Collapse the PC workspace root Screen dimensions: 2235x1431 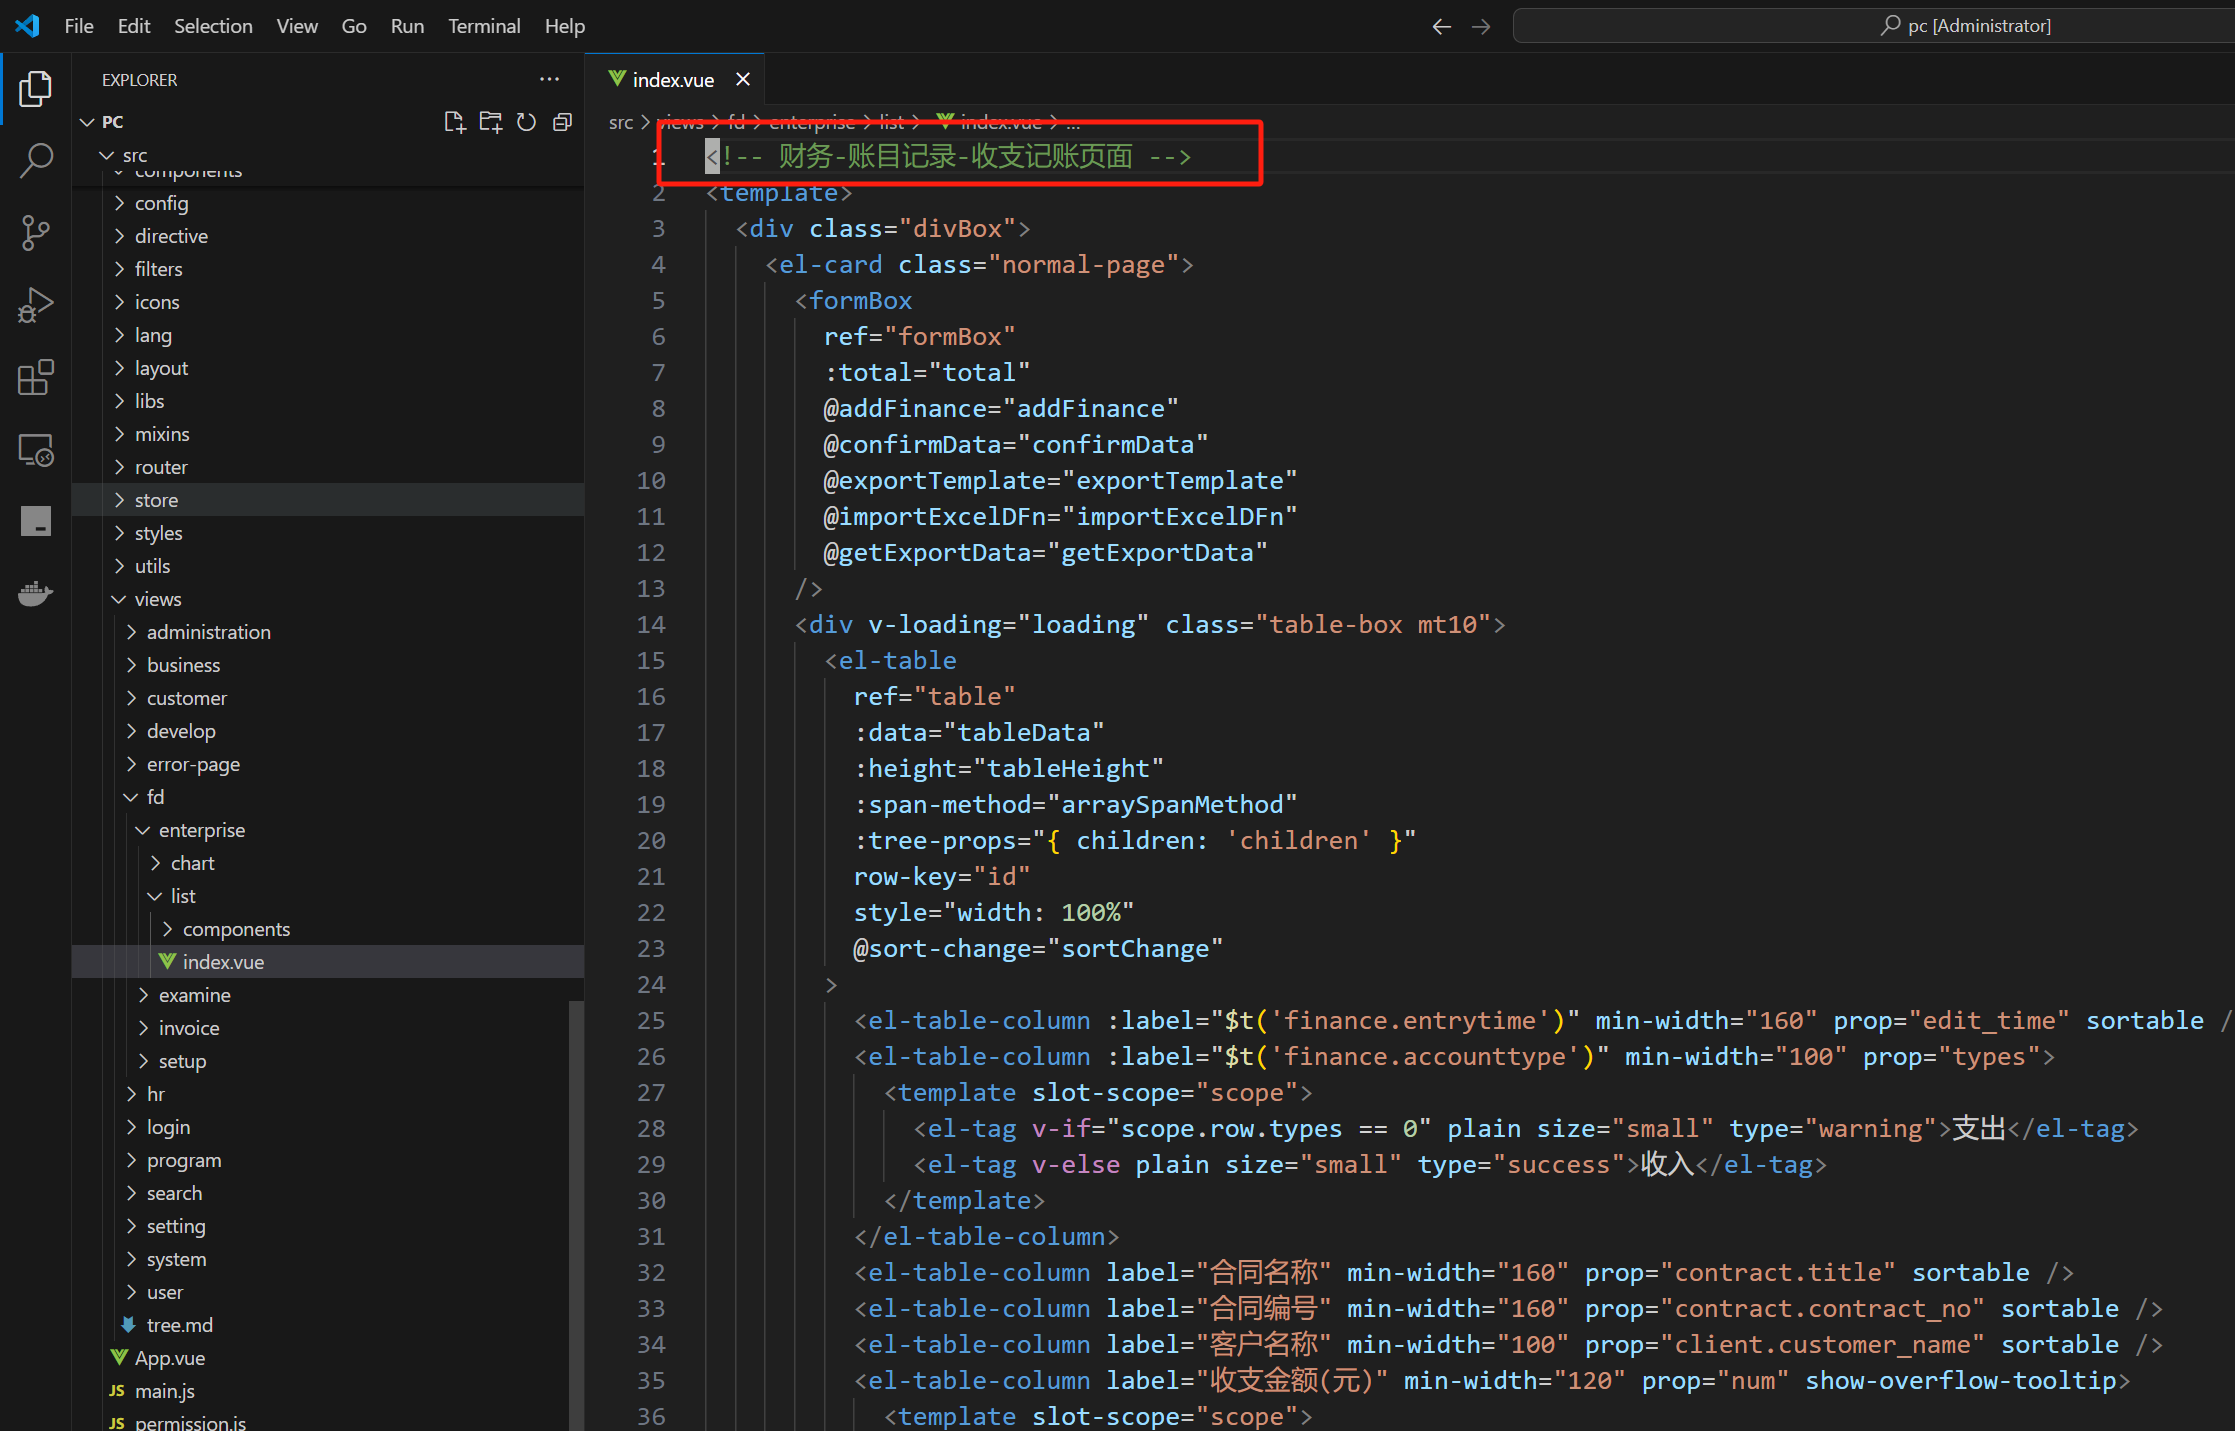click(x=328, y=122)
